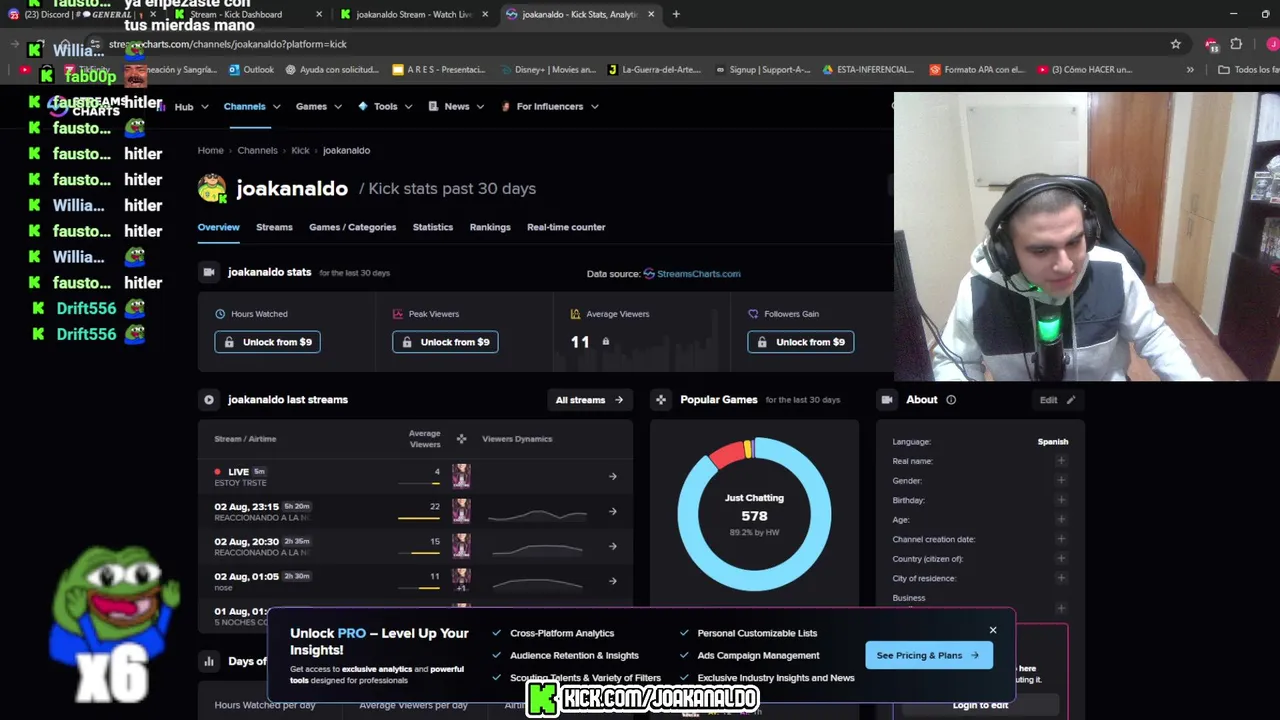Show hidden bookmarks with the chevron overflow
This screenshot has height=720, width=1280.
[1190, 70]
